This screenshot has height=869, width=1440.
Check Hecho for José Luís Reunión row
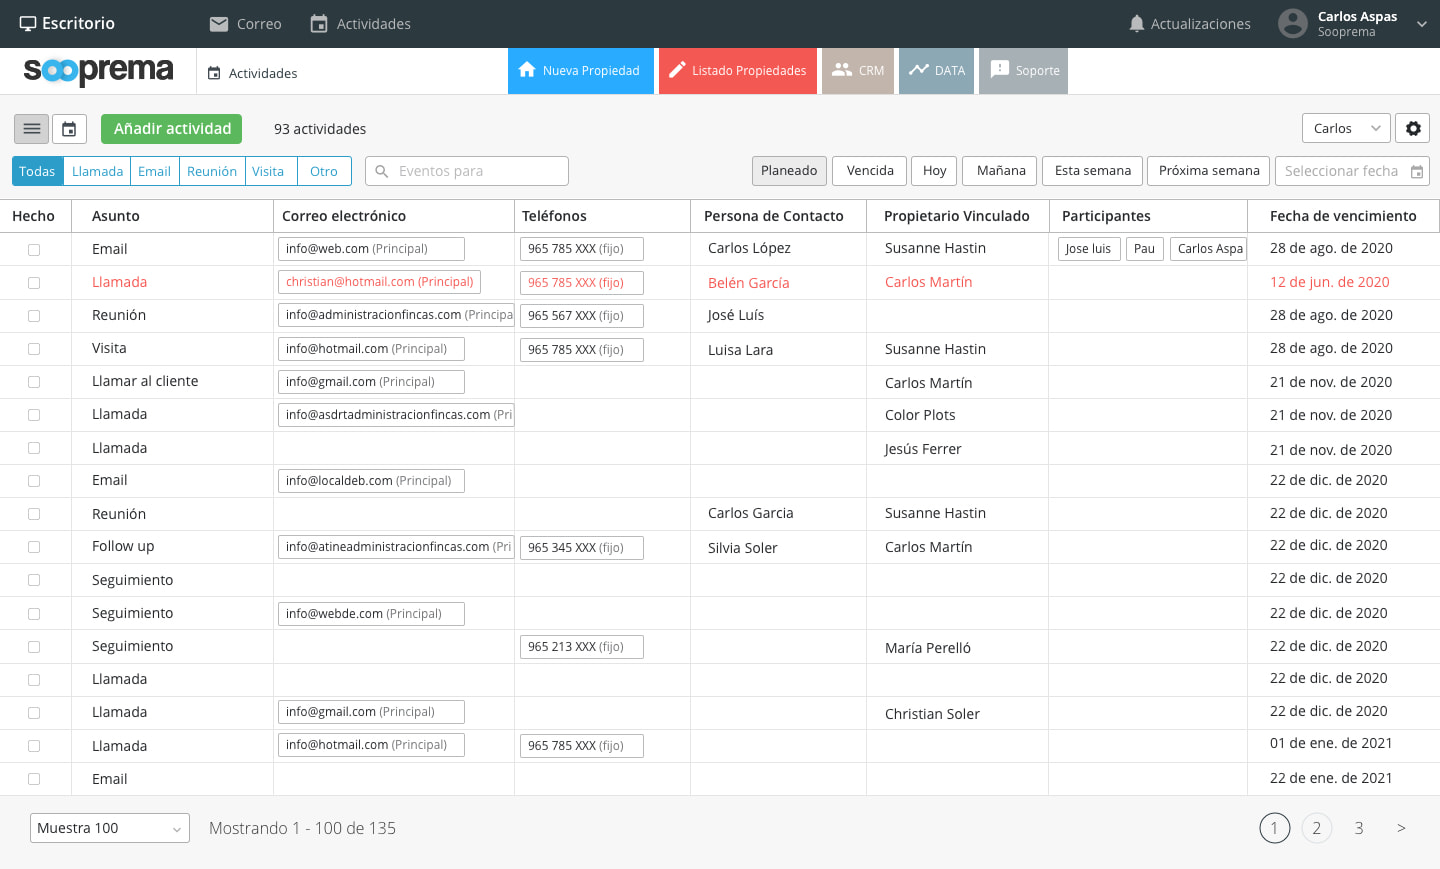click(x=34, y=316)
